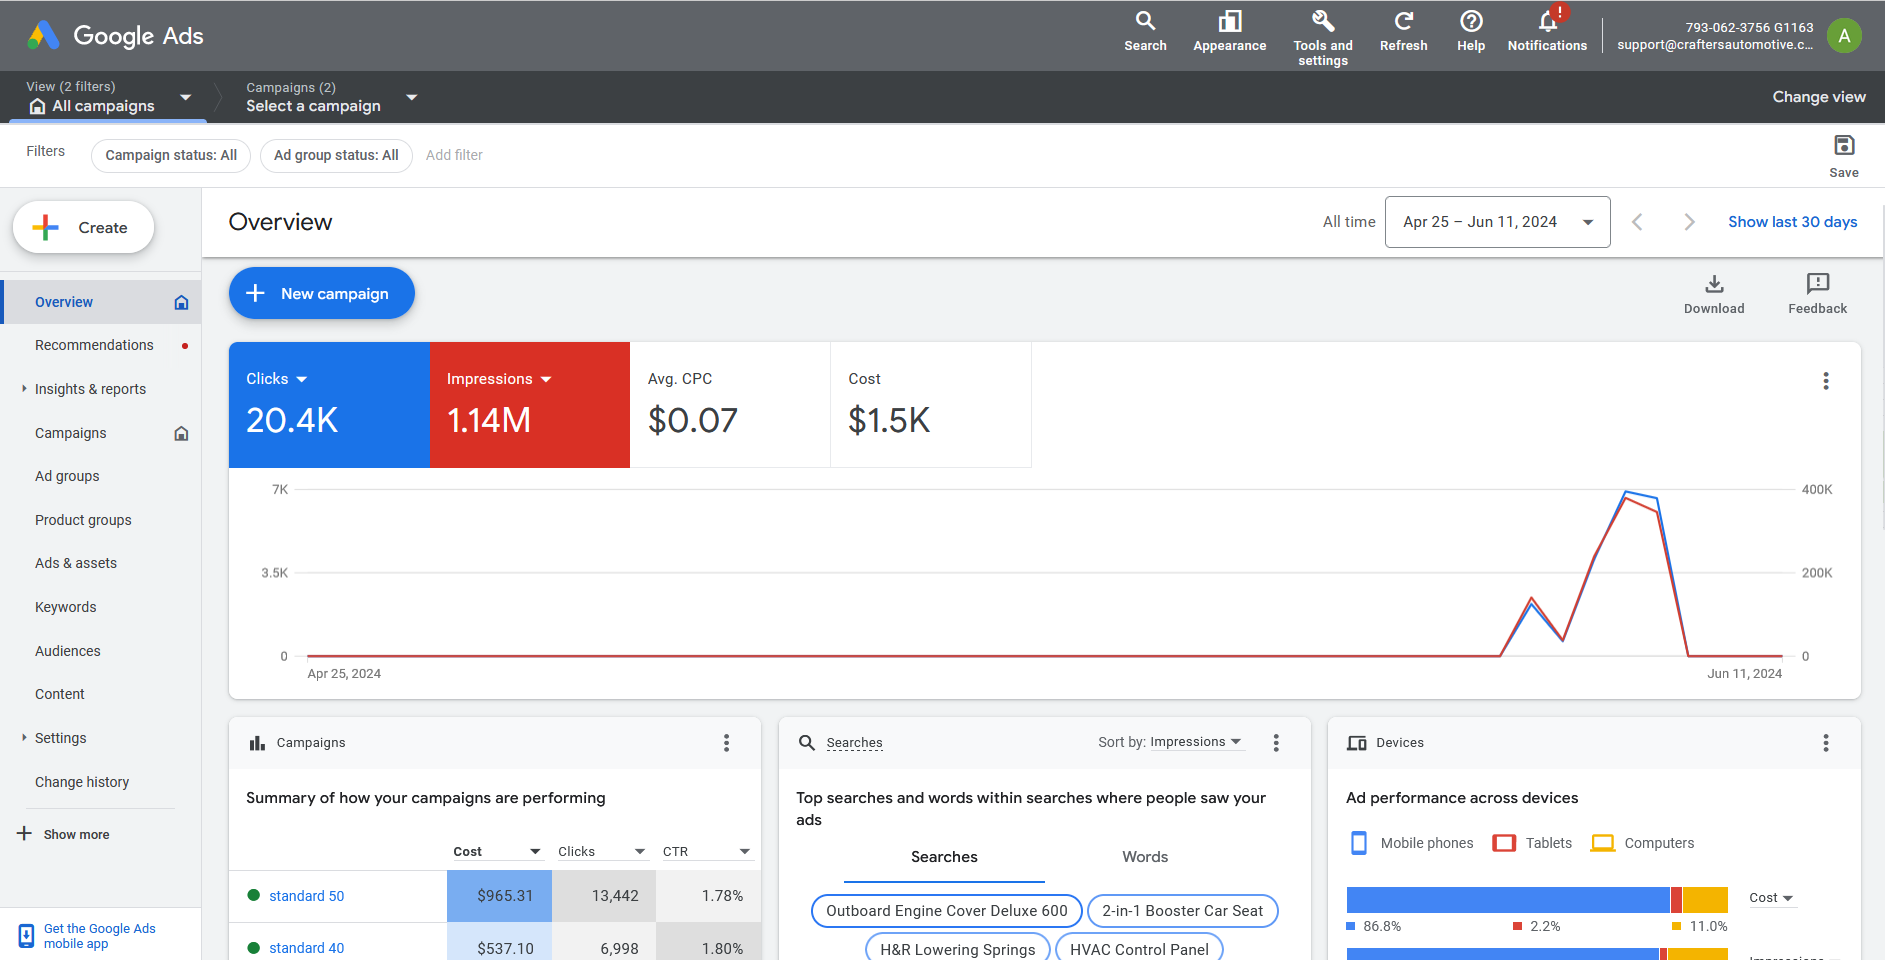Click home icon beside Overview in sidebar

(x=181, y=302)
